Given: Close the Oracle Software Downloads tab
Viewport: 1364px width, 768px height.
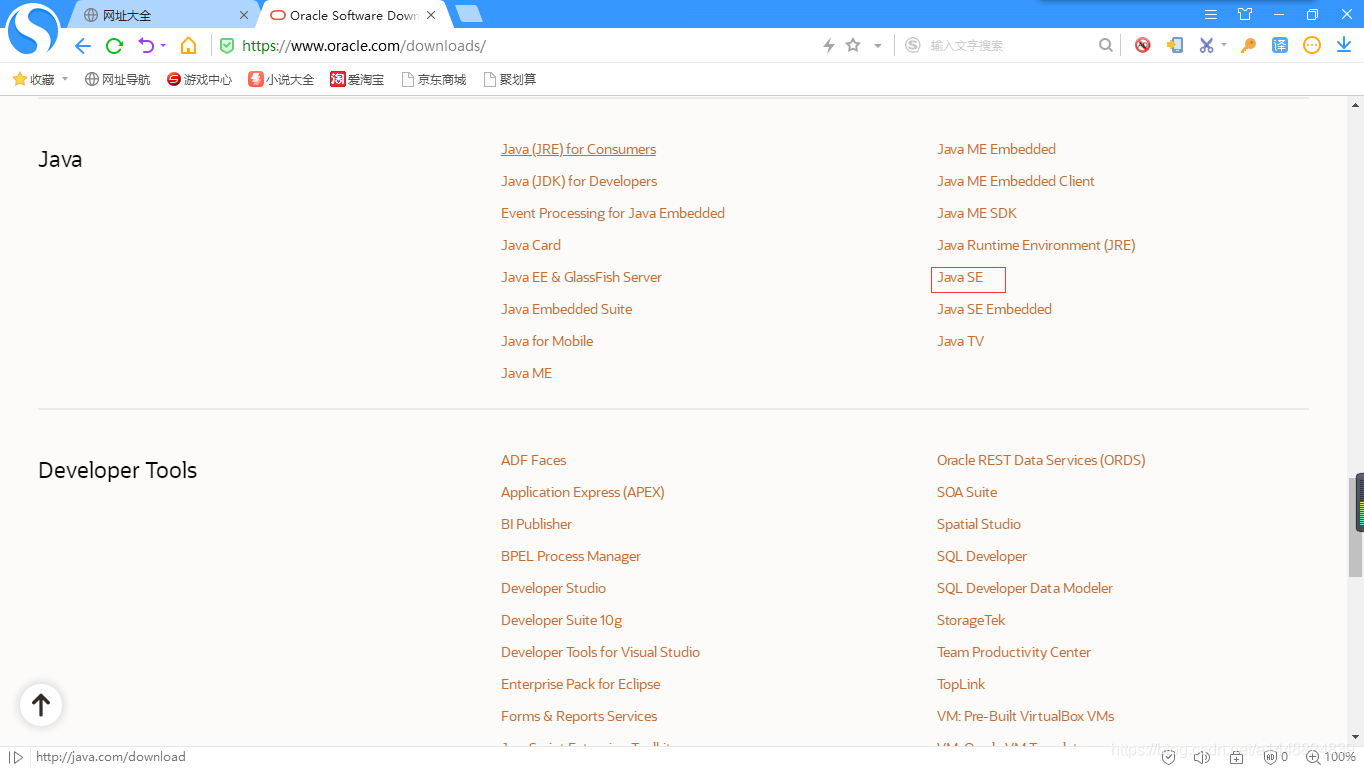Looking at the screenshot, I should pos(431,15).
